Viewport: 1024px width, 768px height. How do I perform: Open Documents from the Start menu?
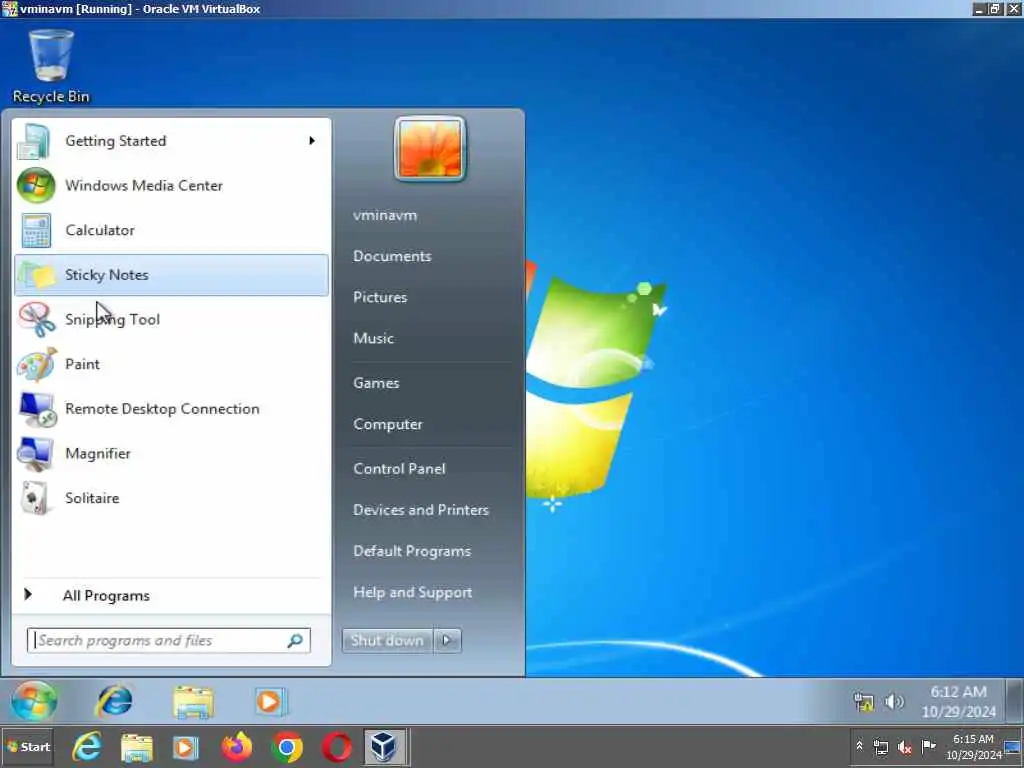392,256
